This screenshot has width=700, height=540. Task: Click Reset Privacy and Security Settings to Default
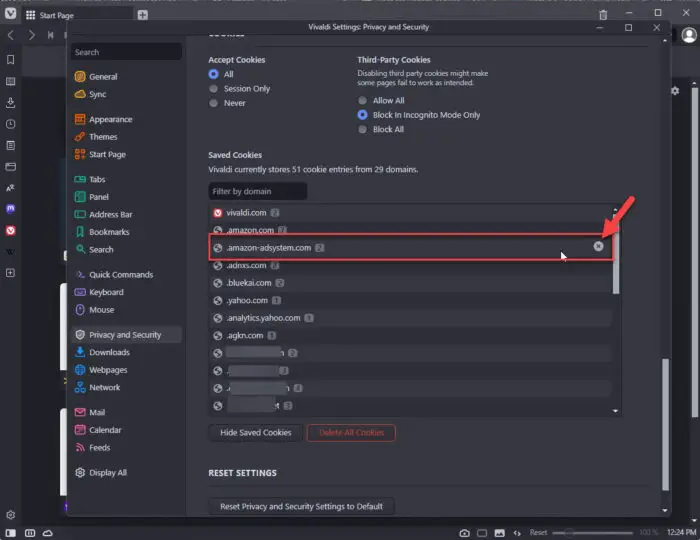(301, 507)
